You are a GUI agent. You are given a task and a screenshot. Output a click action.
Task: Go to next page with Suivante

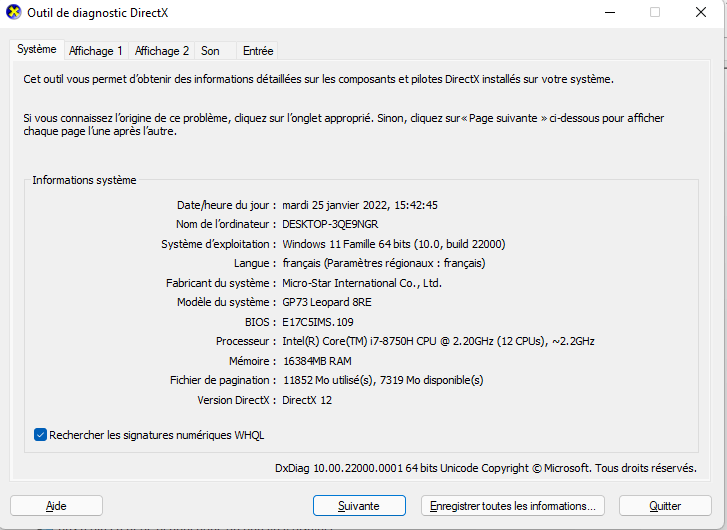[x=359, y=506]
